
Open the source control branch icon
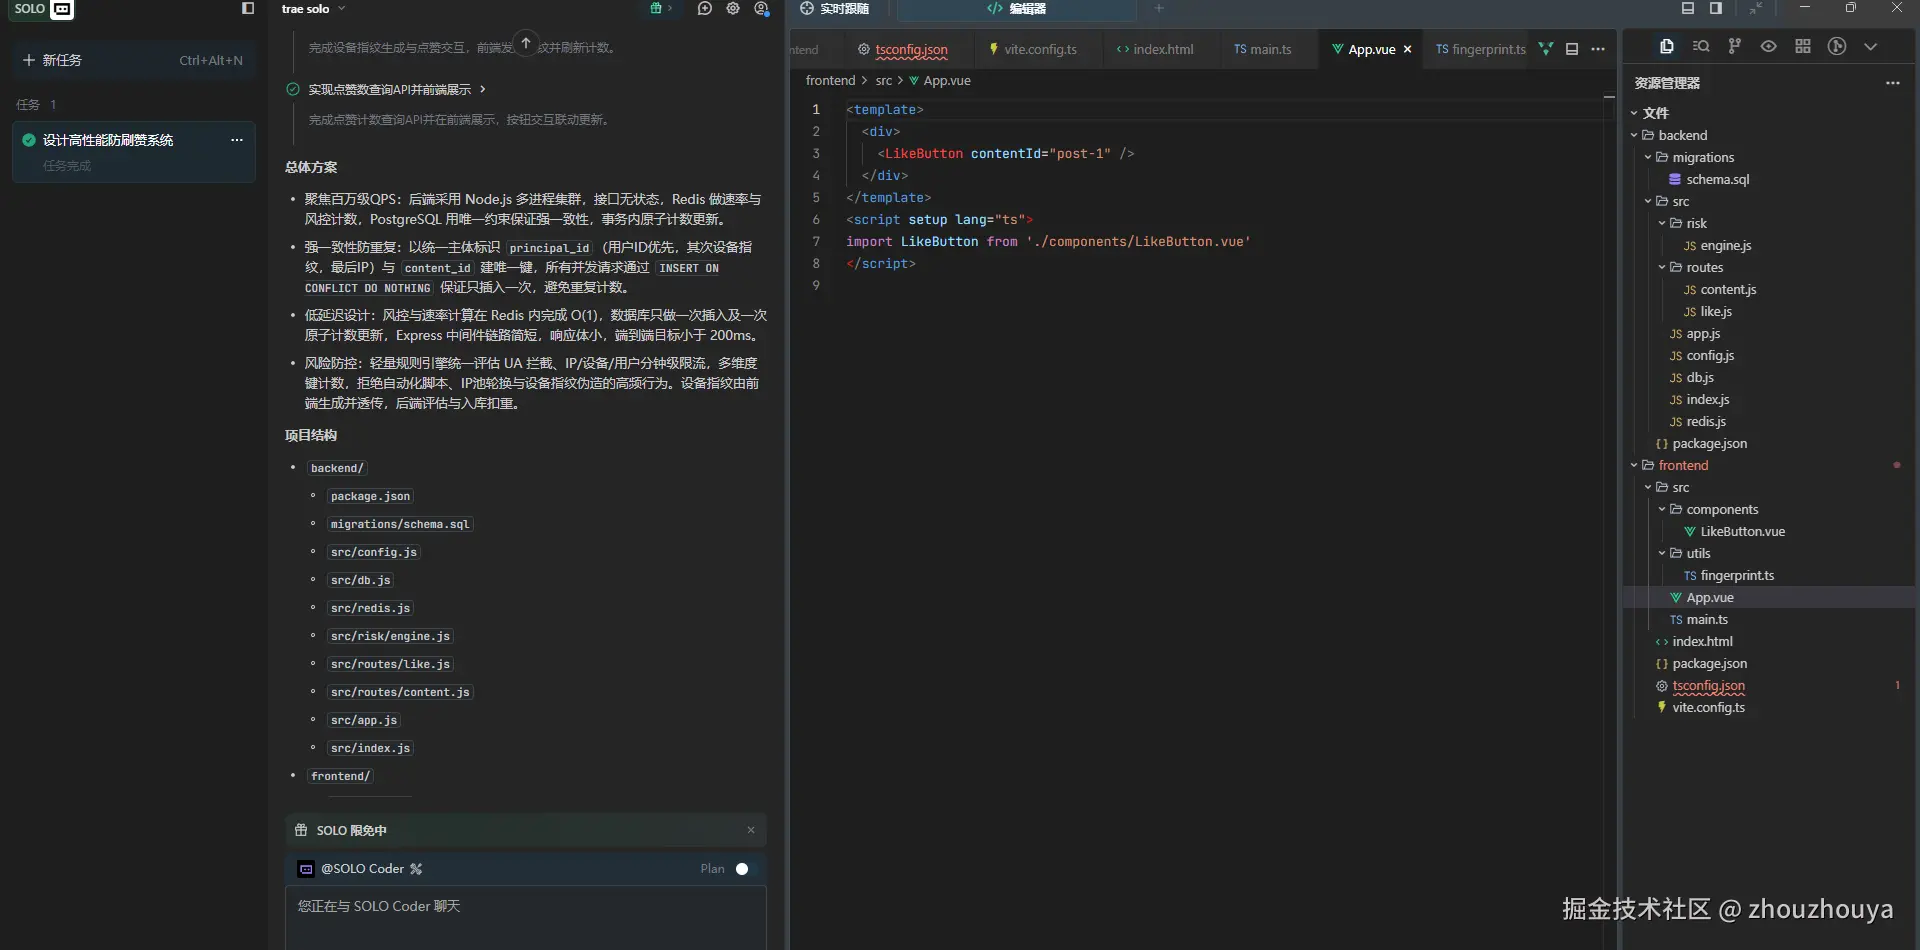(1735, 47)
